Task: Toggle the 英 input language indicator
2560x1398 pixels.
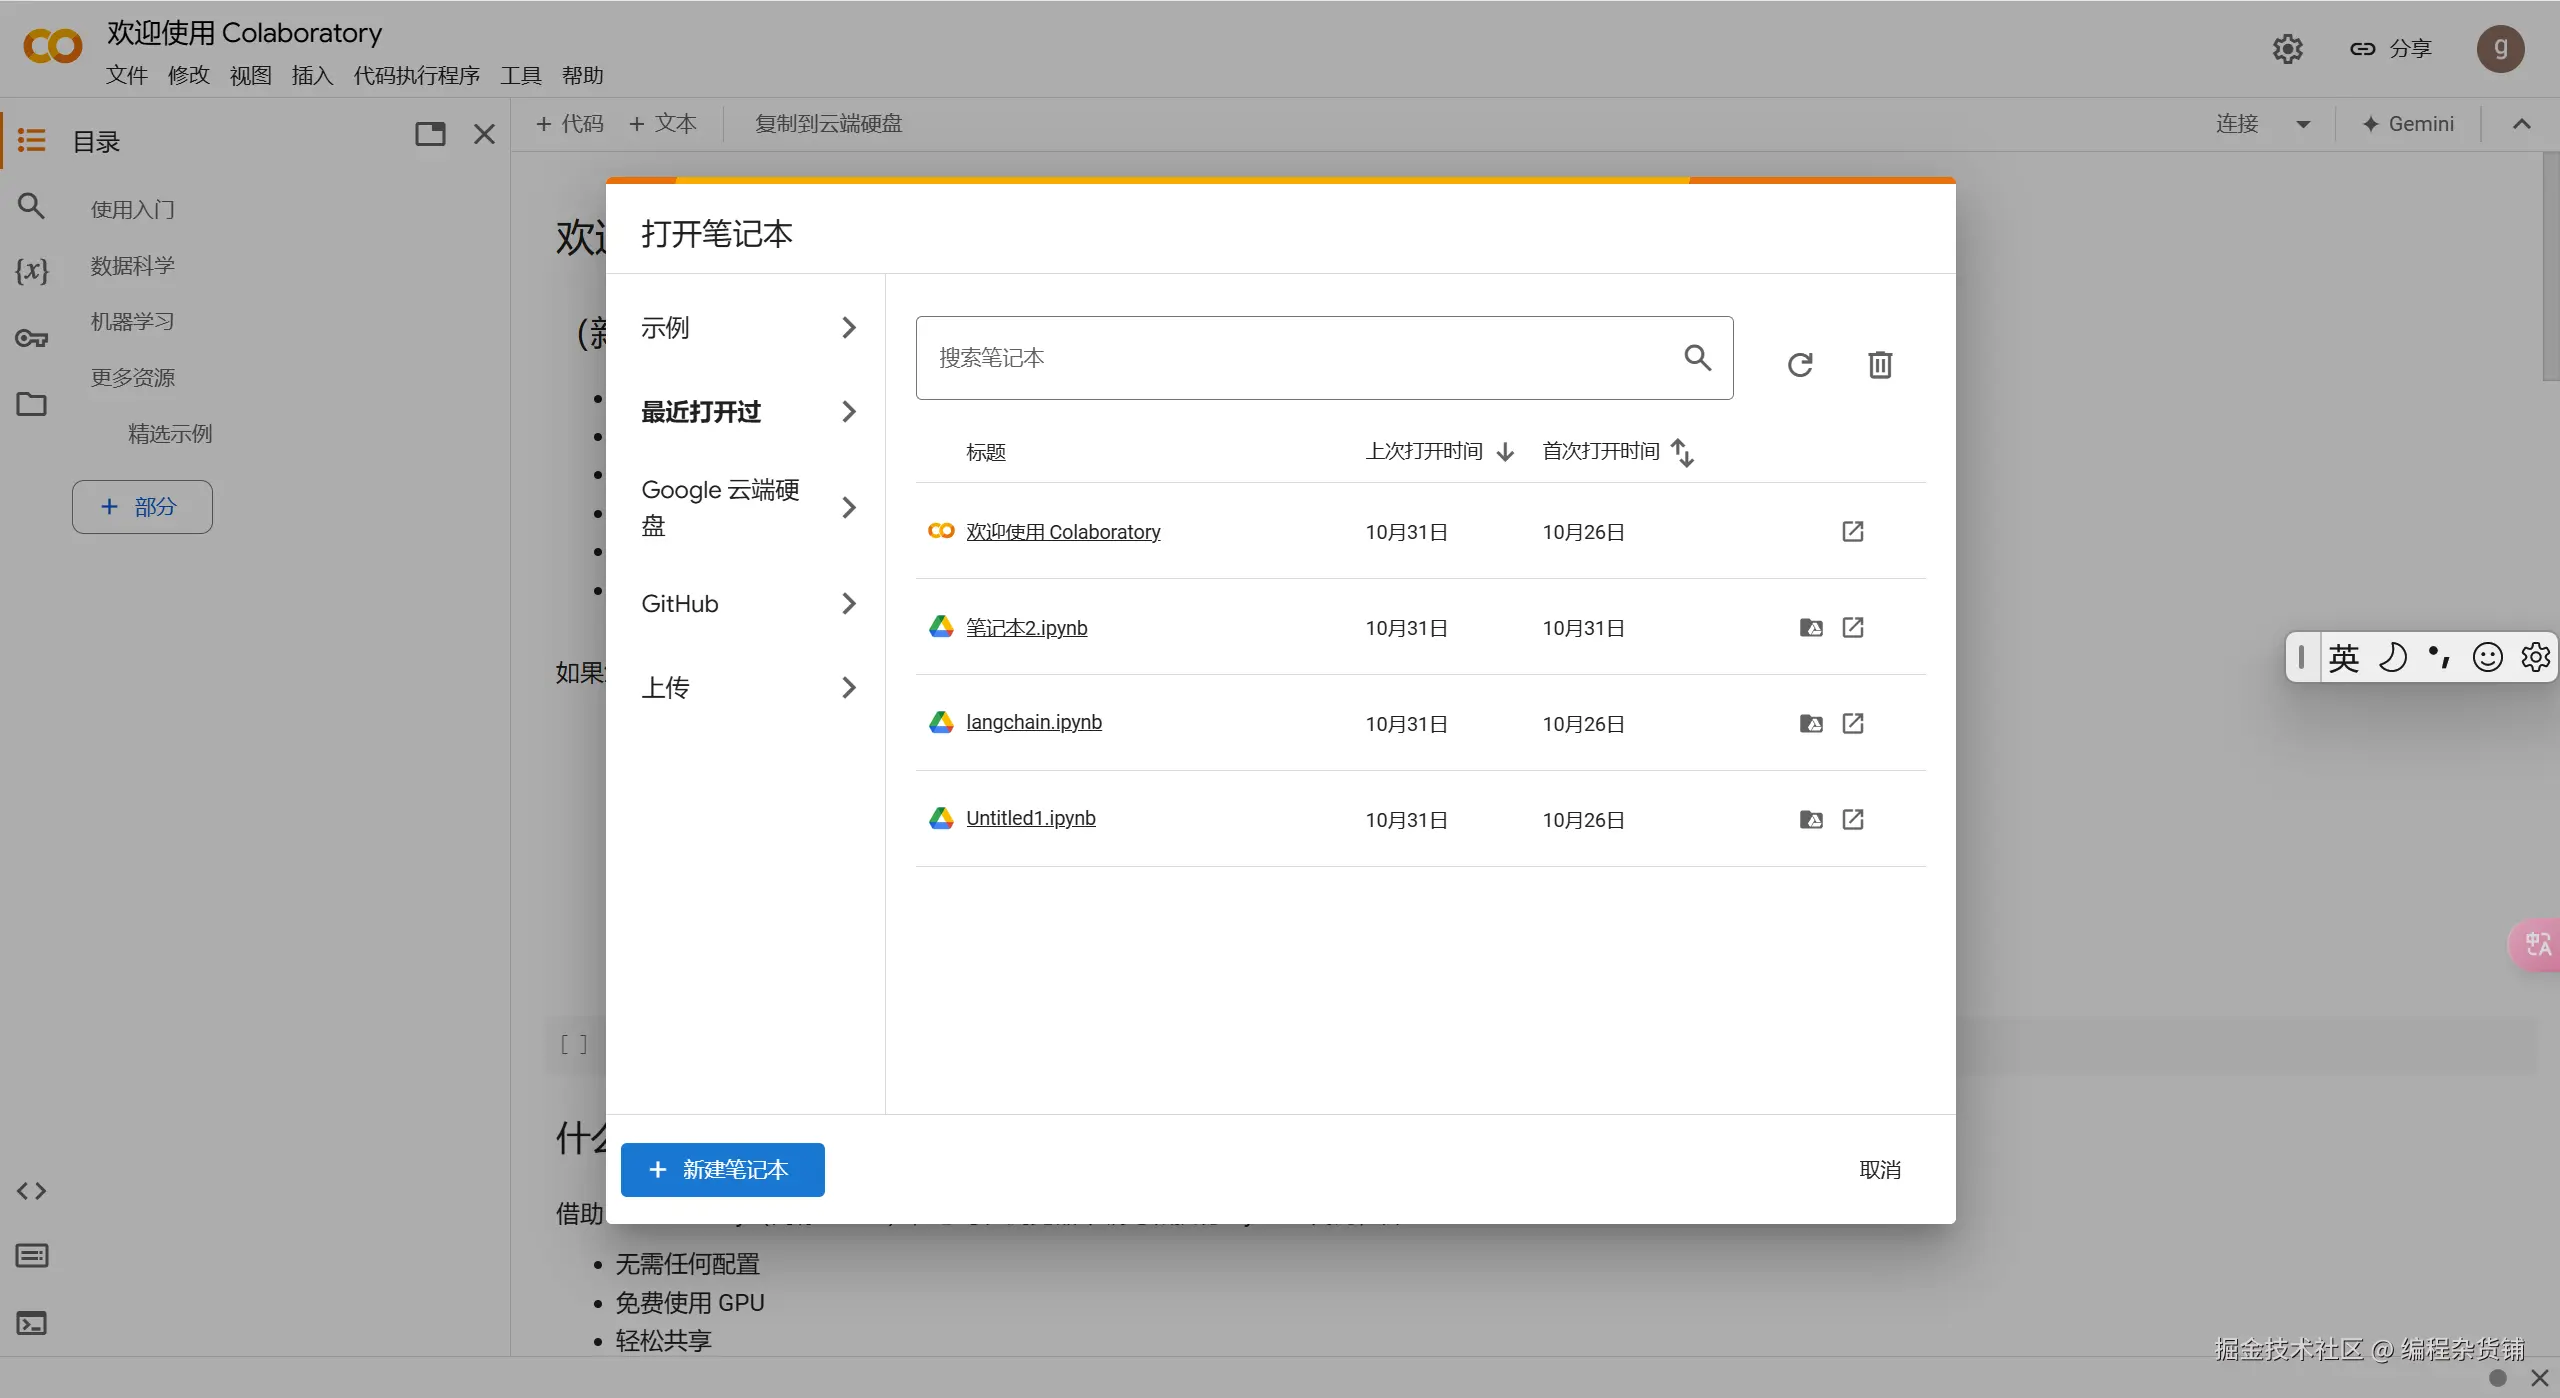Action: (2343, 658)
